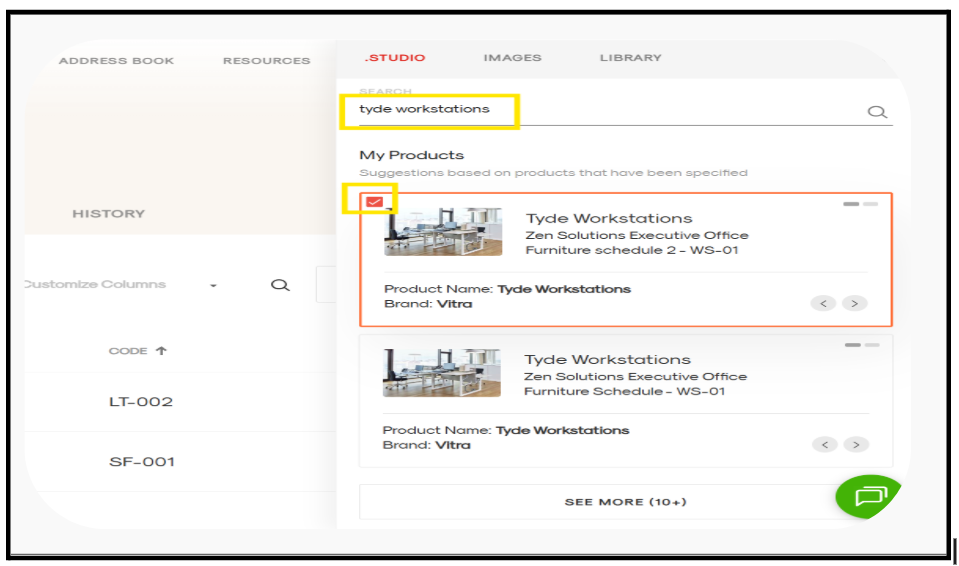Viewport: 959px width, 566px height.
Task: Show next image on first Tyde Workstations card
Action: [854, 303]
